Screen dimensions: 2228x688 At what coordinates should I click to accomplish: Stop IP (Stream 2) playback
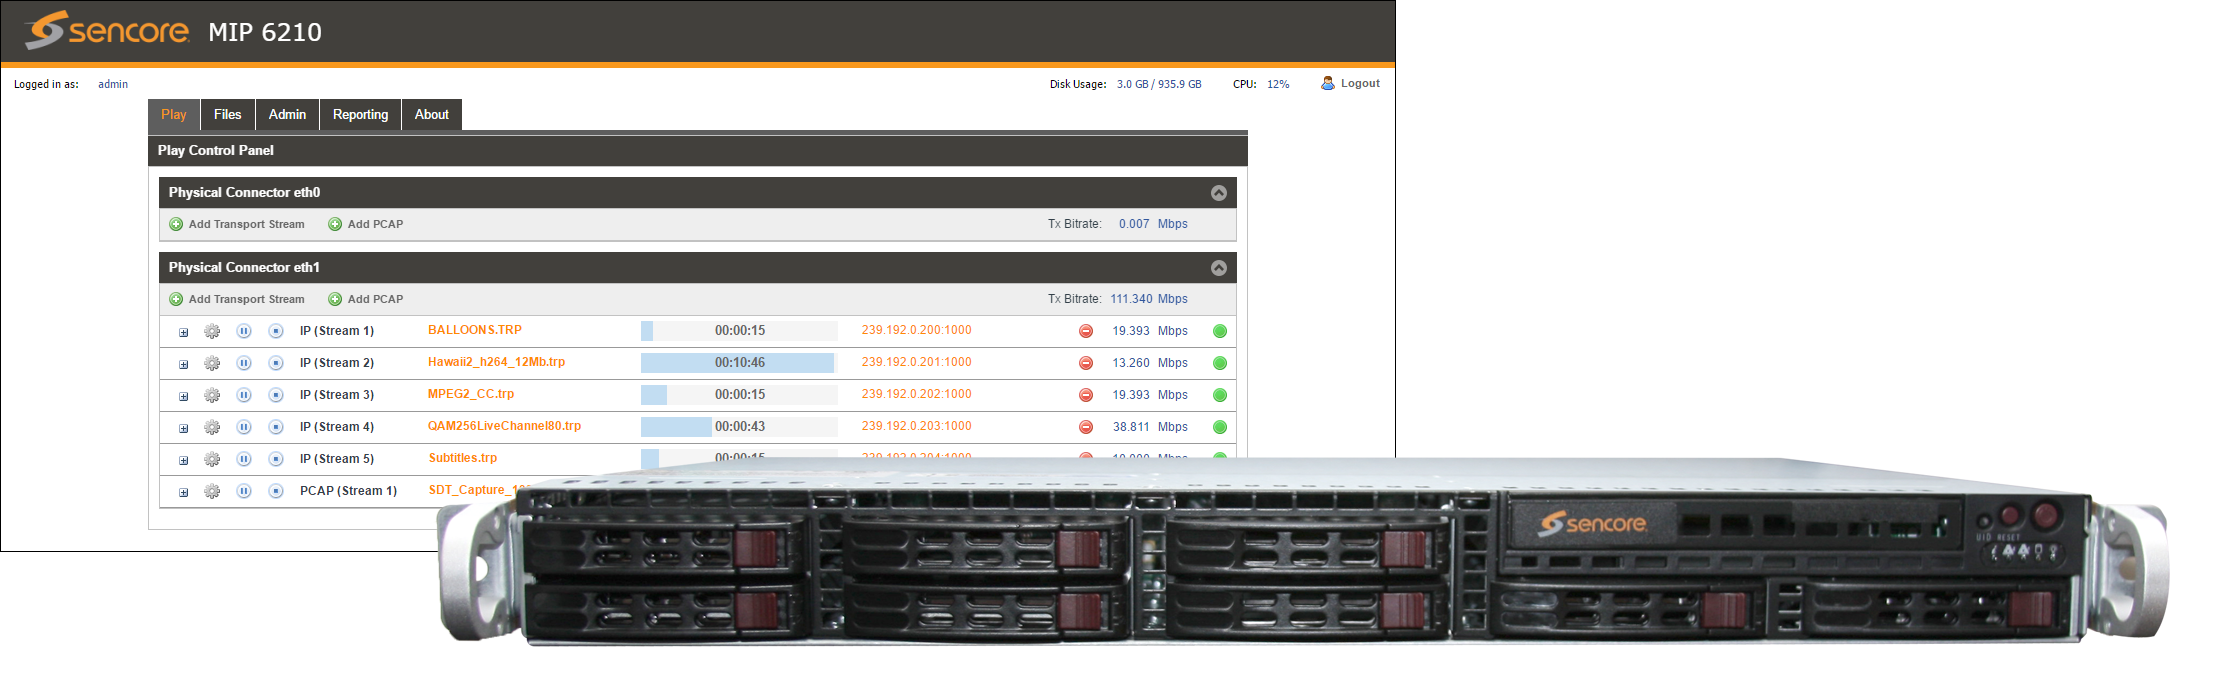tap(276, 363)
